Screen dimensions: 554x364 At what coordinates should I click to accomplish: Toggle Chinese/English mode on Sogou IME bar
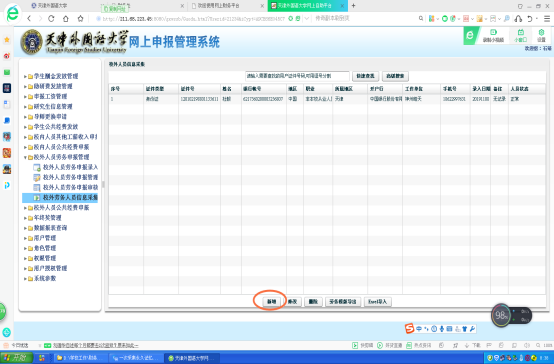tap(419, 329)
